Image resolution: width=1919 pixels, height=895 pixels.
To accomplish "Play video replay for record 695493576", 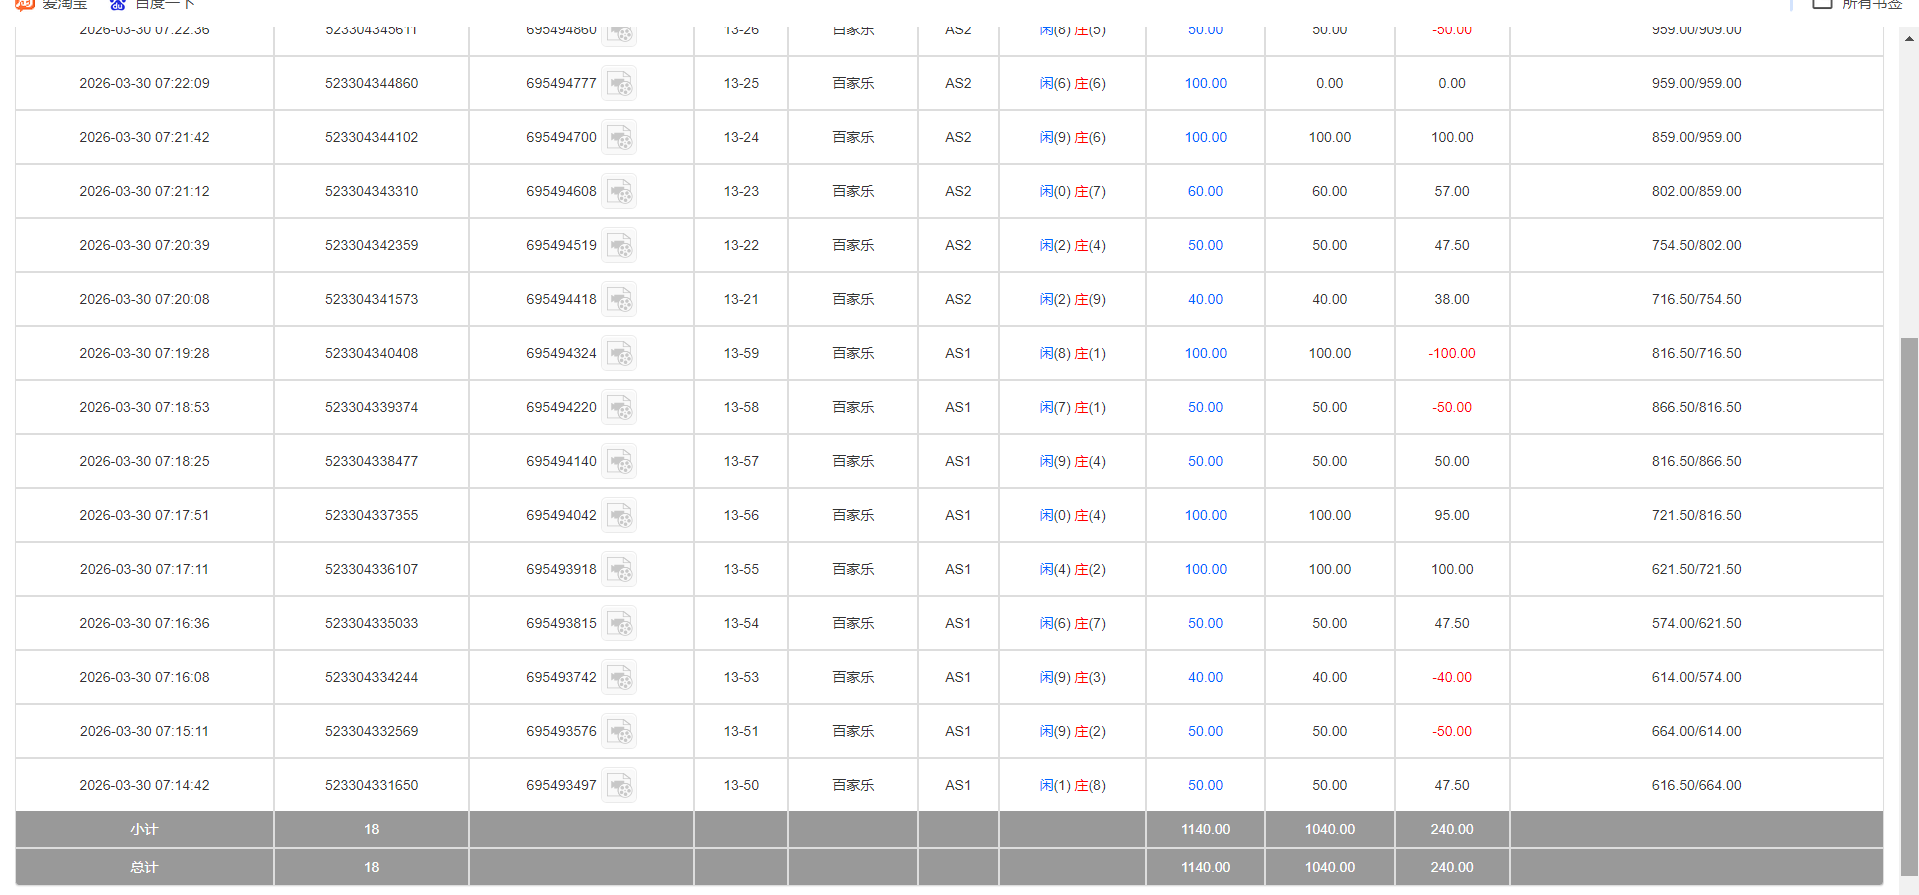I will (619, 732).
